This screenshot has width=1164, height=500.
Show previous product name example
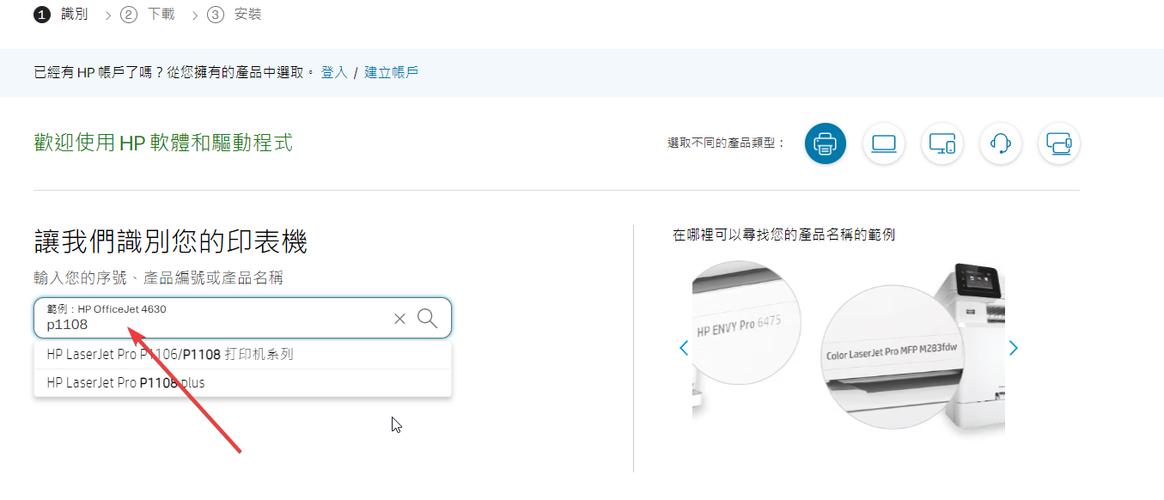click(684, 348)
